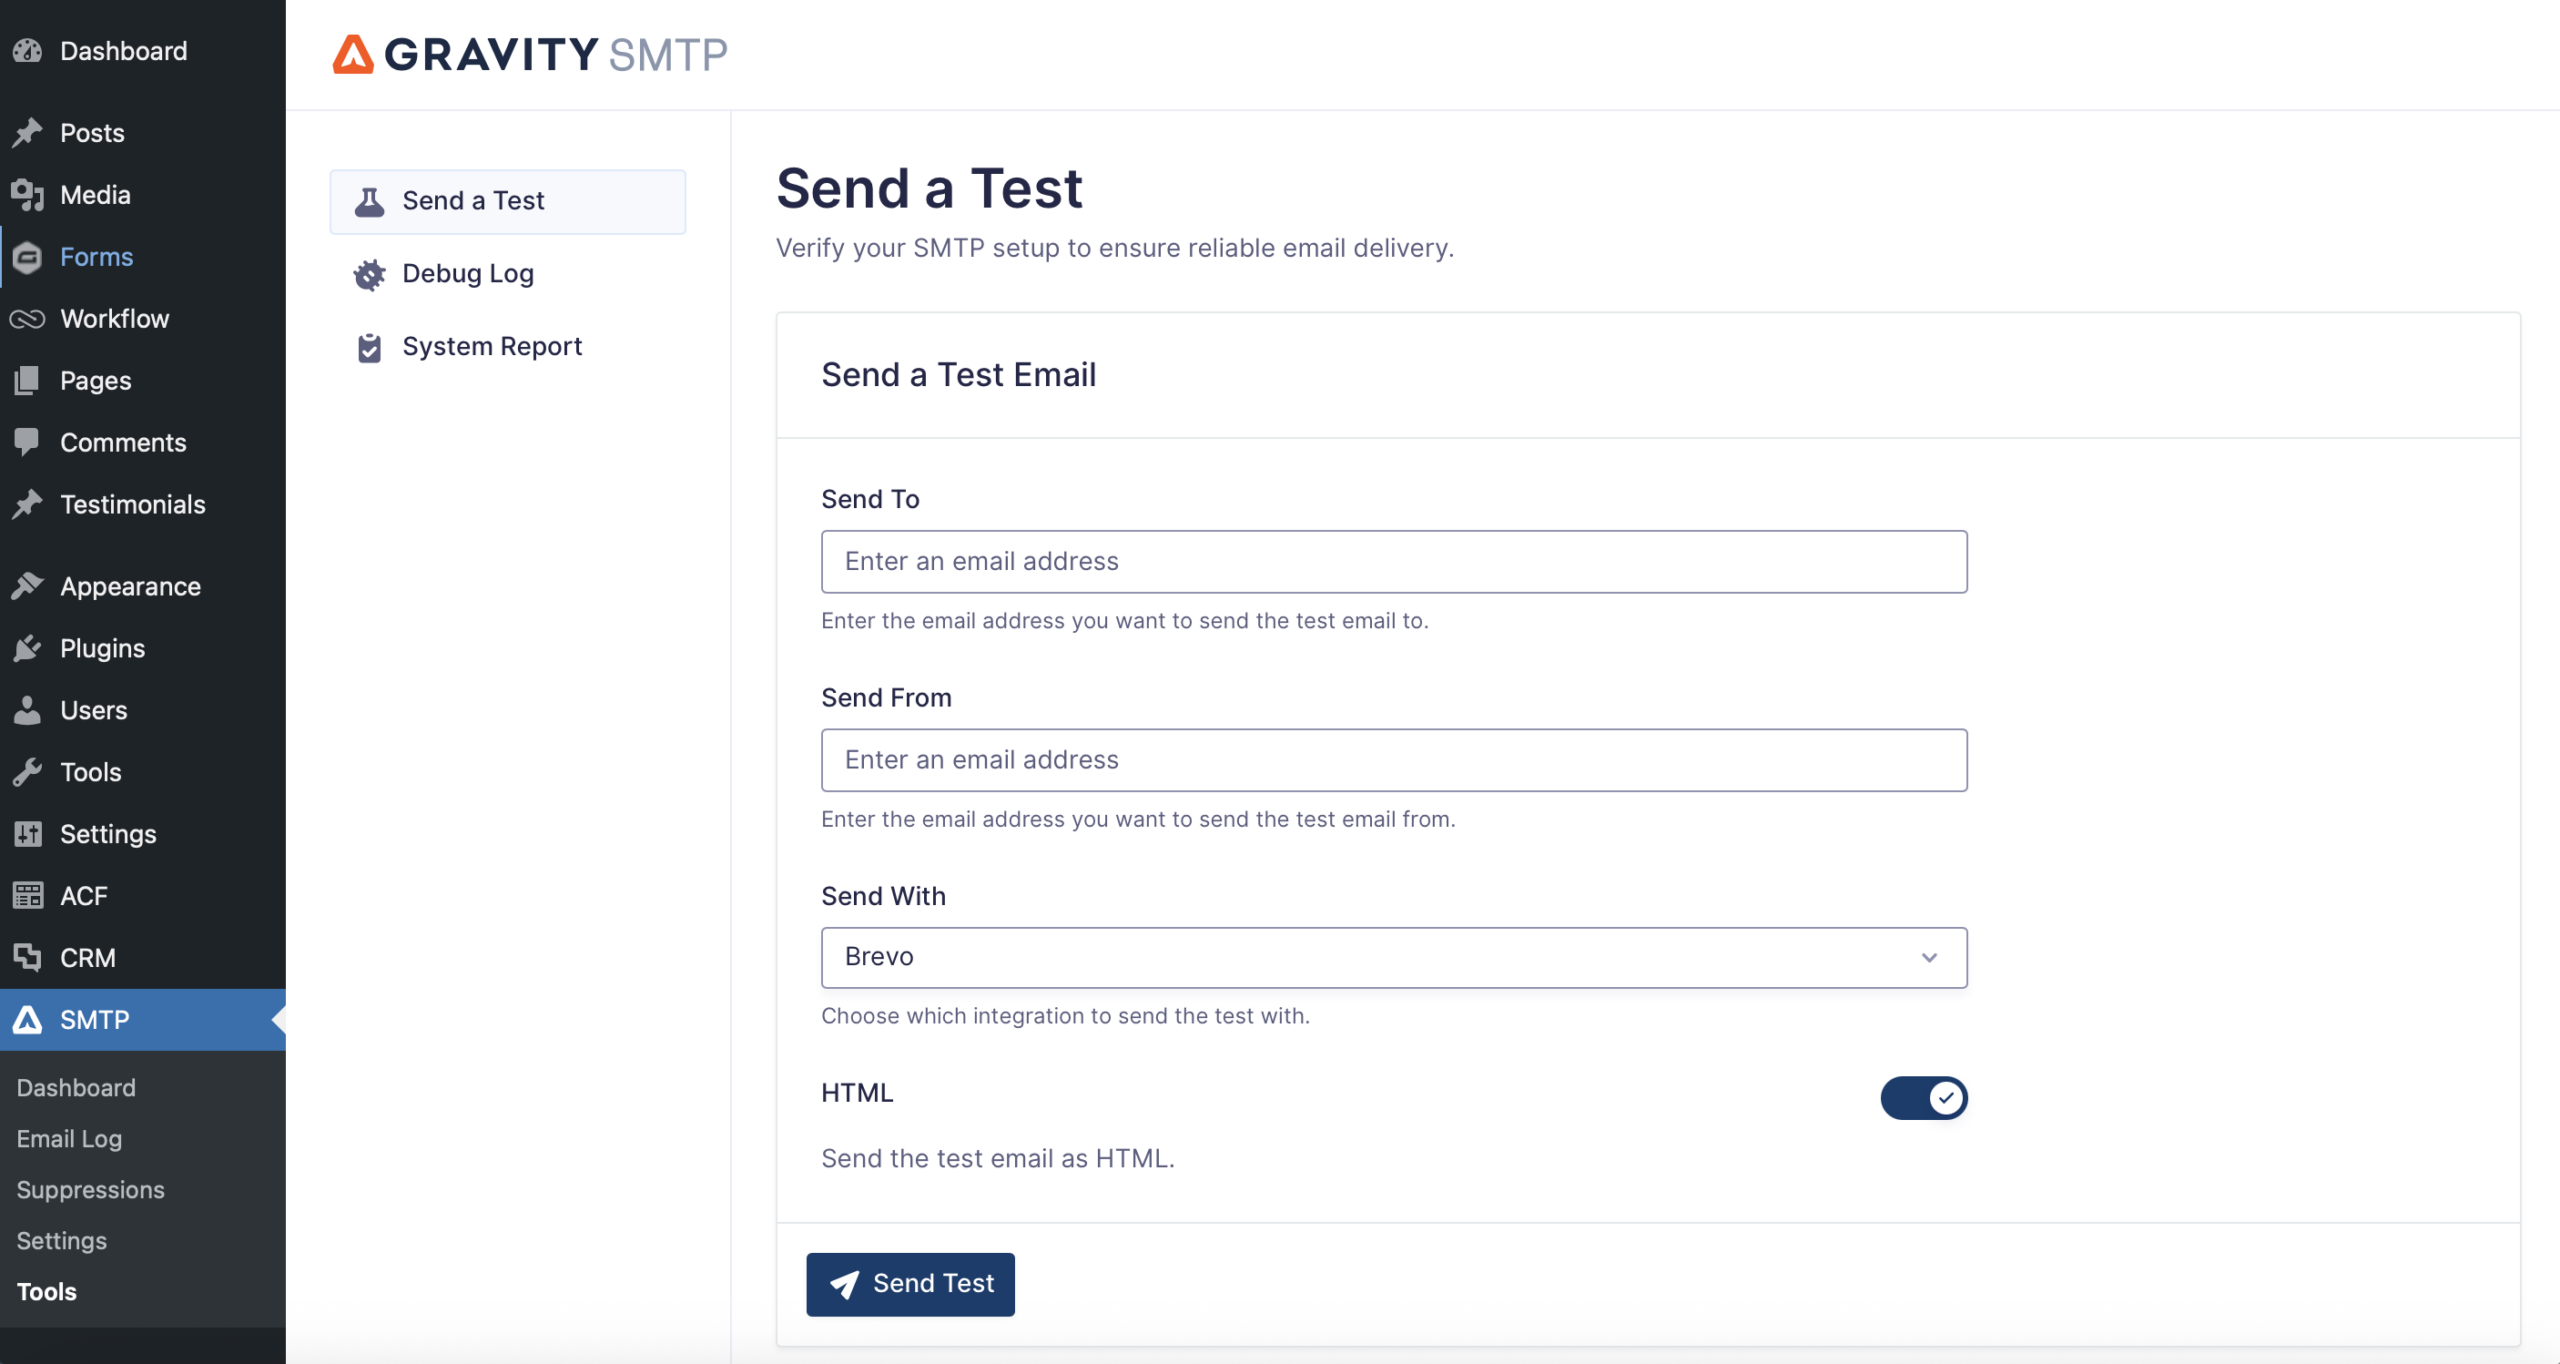Open the Email Log submenu item

coord(69,1139)
